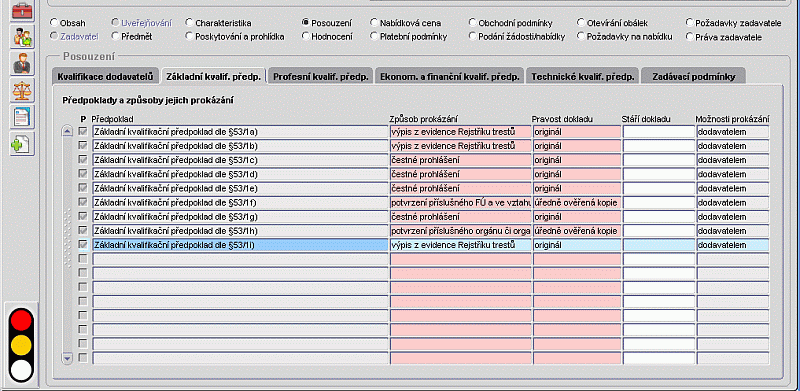Click the Způsob prokázání column header
The image size is (800, 391).
tap(423, 119)
